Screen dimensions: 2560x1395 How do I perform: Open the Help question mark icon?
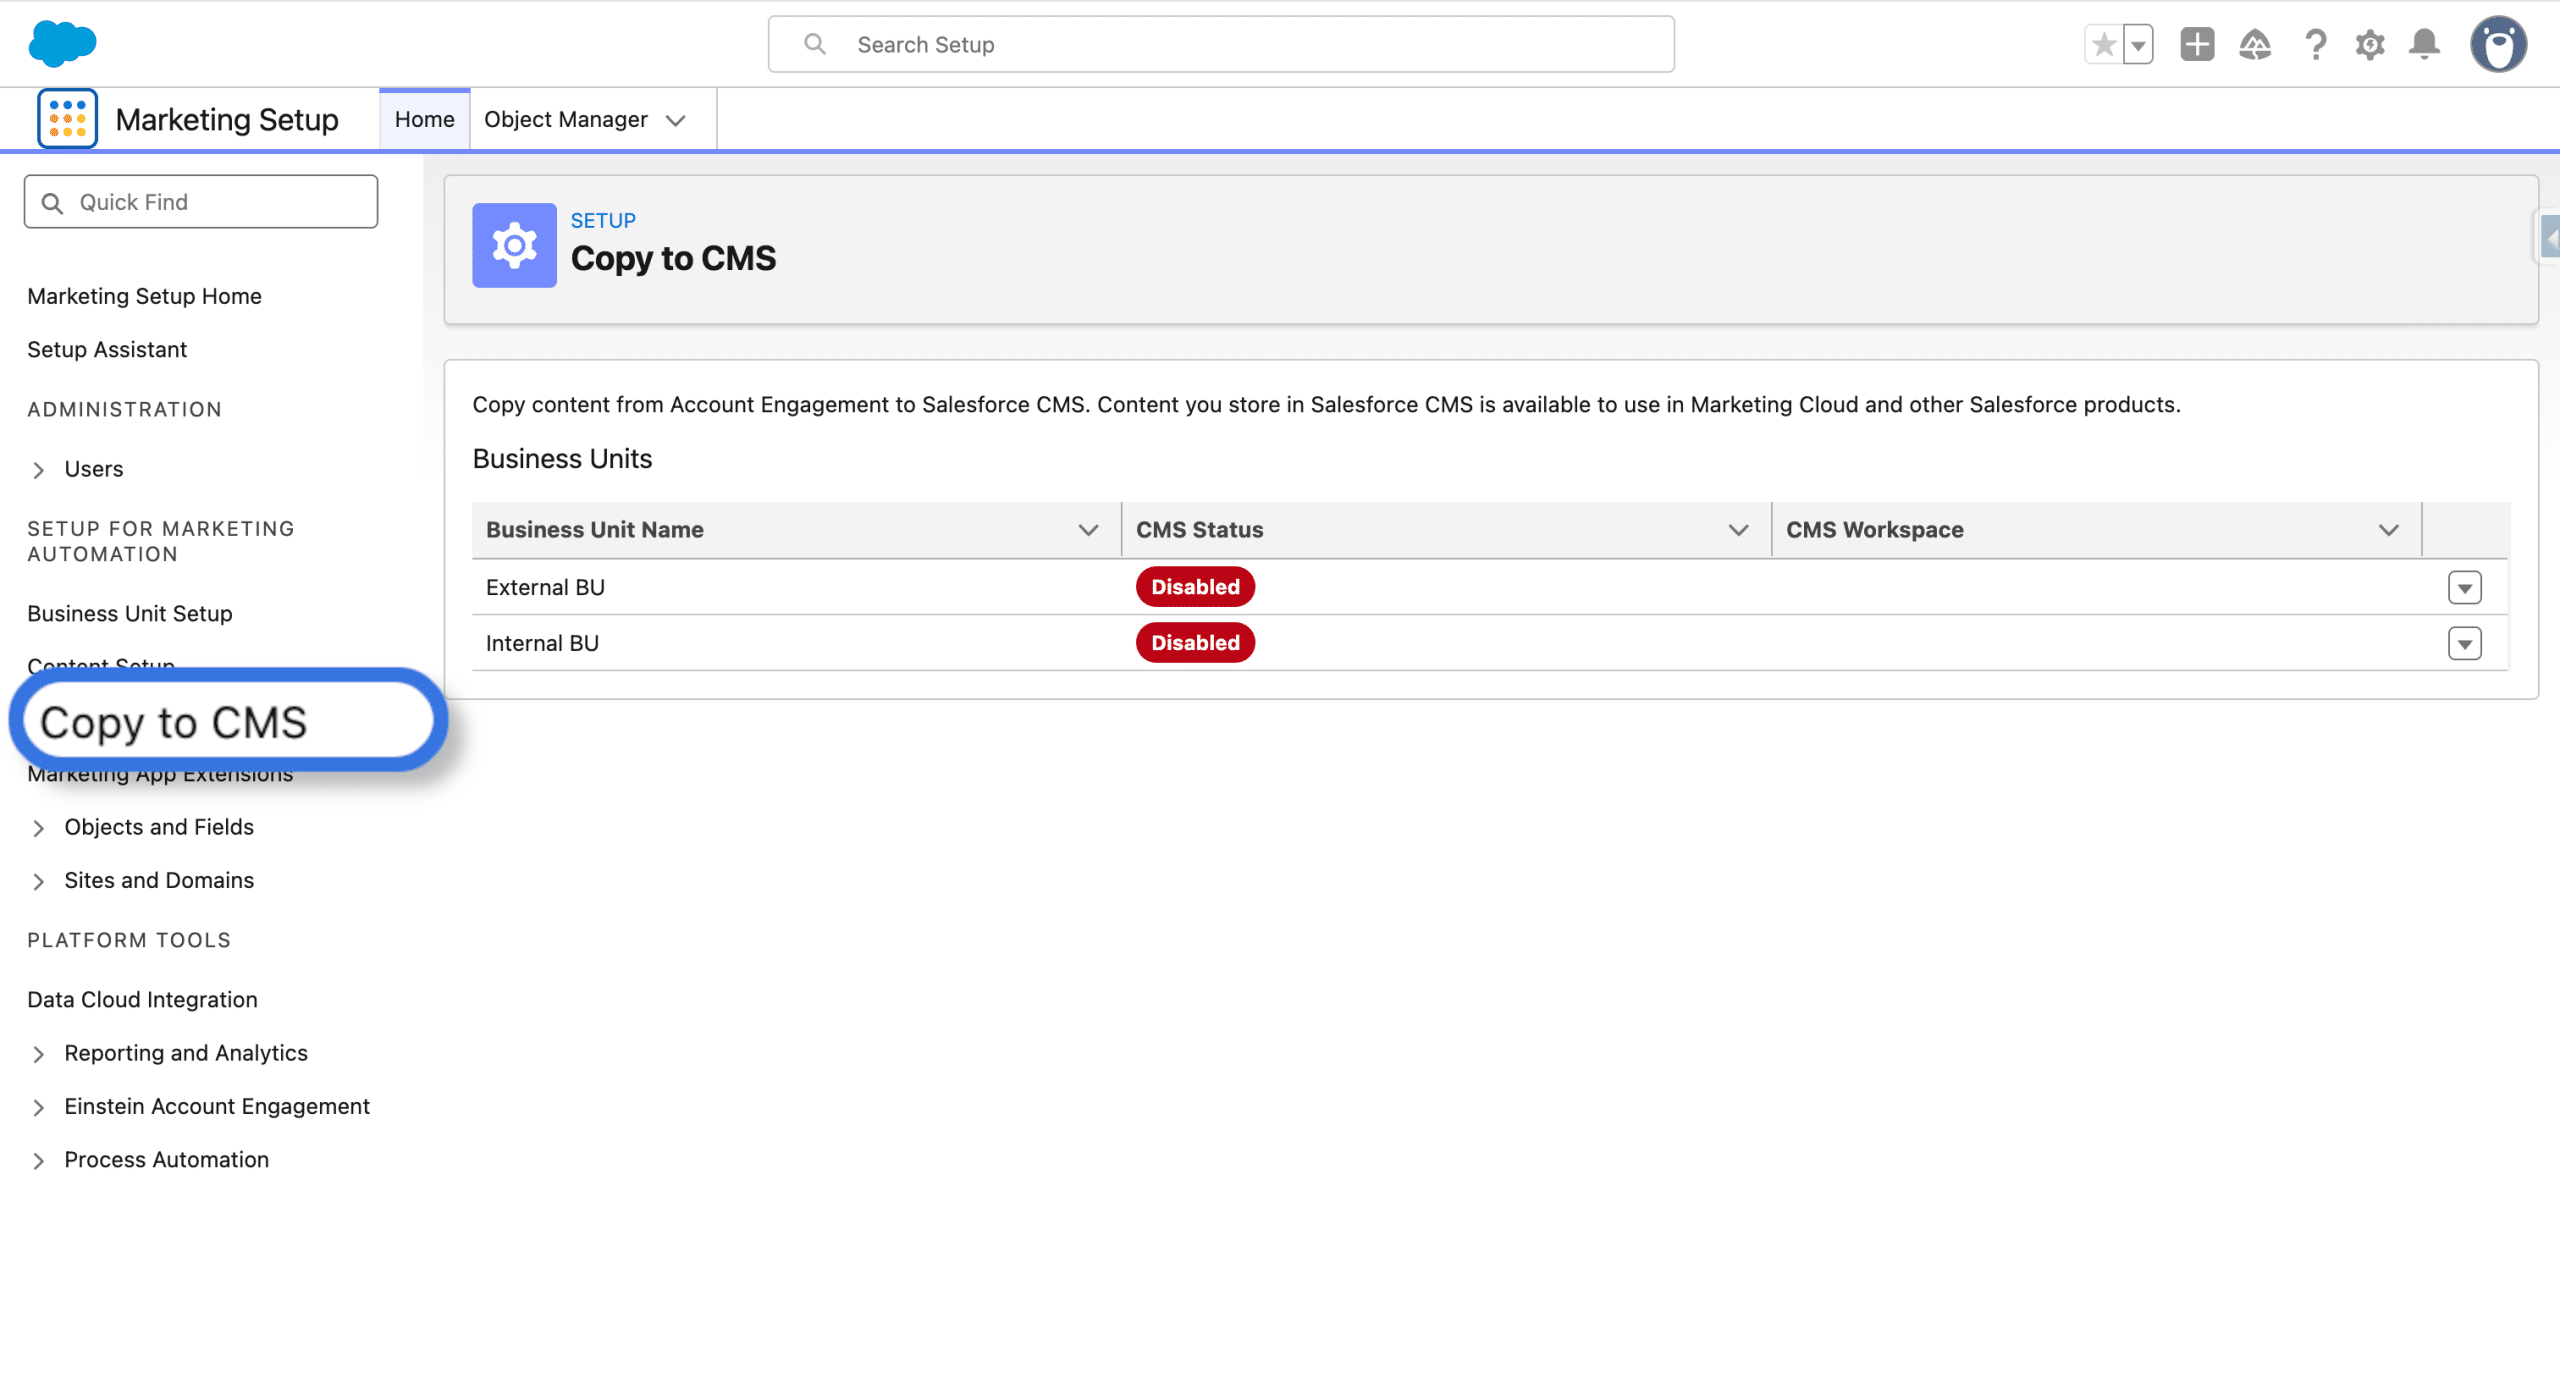pos(2315,45)
